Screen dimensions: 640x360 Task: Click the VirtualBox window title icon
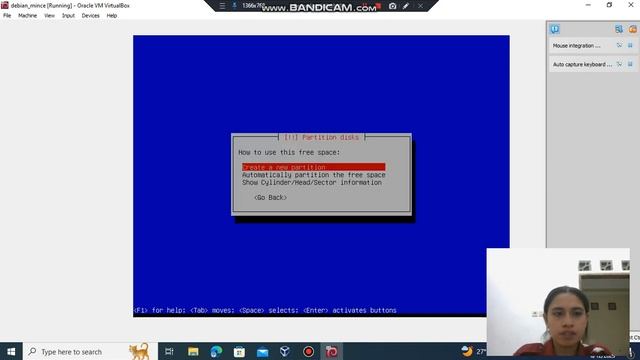tap(5, 5)
